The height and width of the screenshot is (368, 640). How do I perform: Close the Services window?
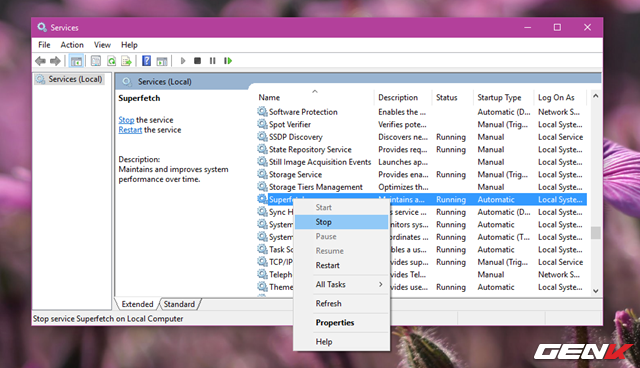coord(587,27)
